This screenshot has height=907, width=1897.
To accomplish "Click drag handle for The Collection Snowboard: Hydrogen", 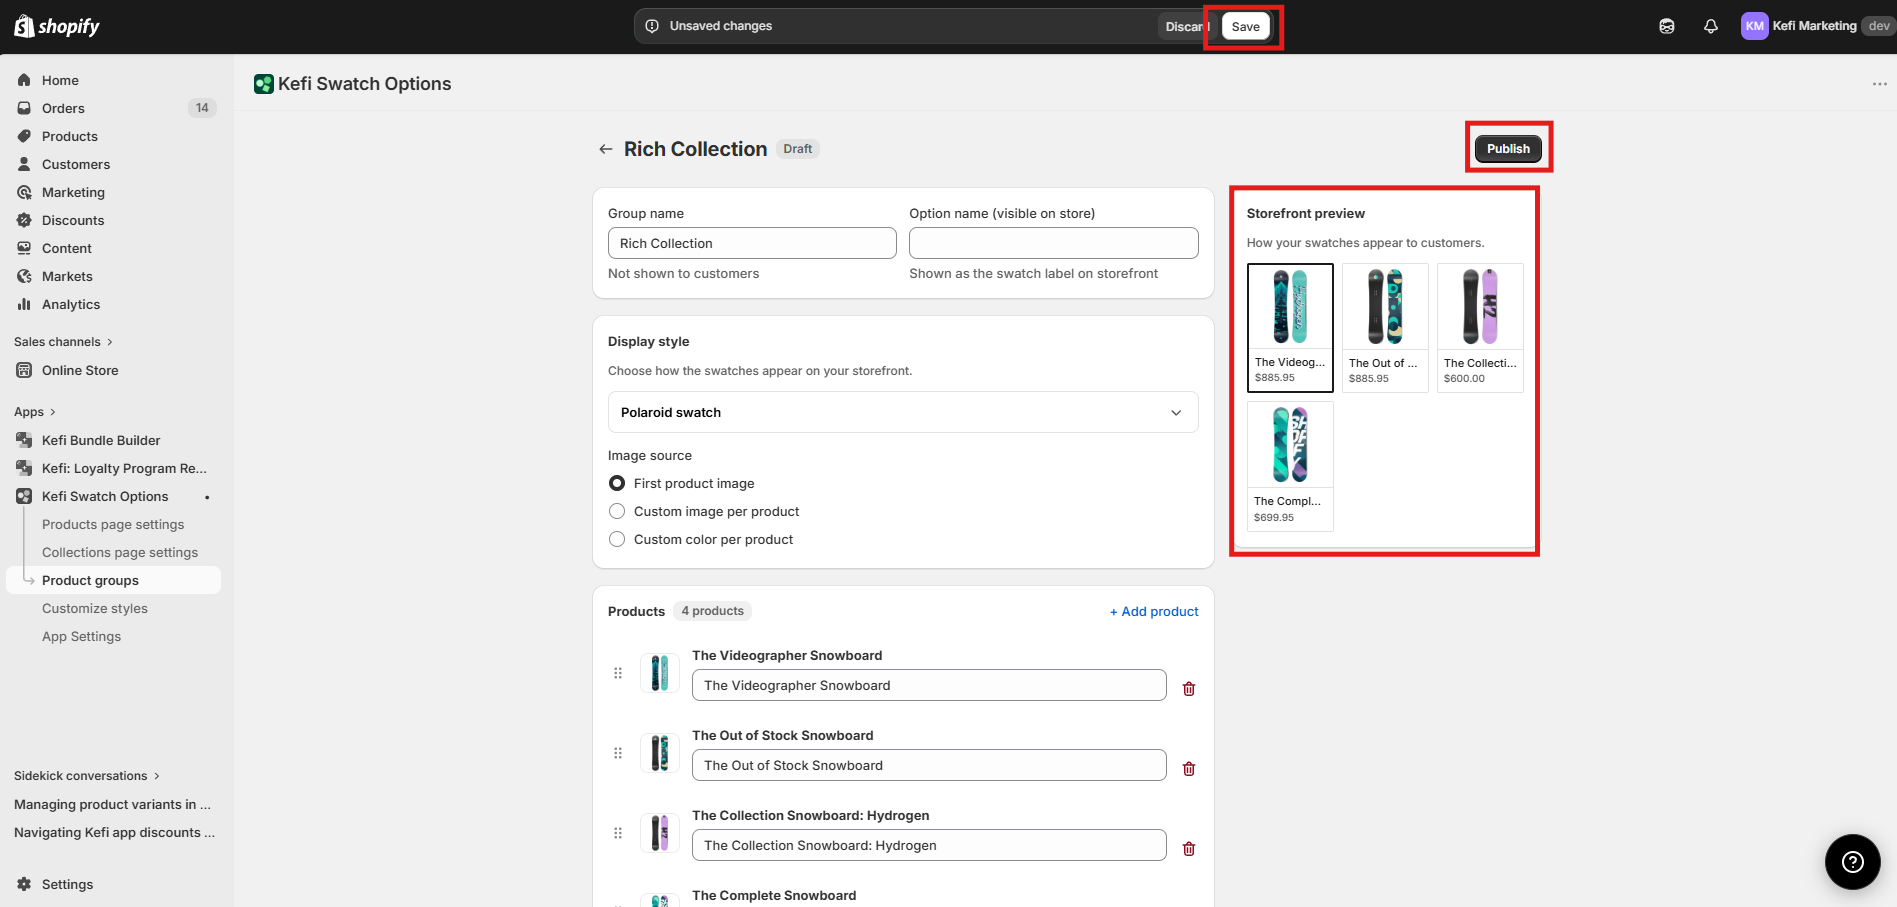I will coord(618,833).
